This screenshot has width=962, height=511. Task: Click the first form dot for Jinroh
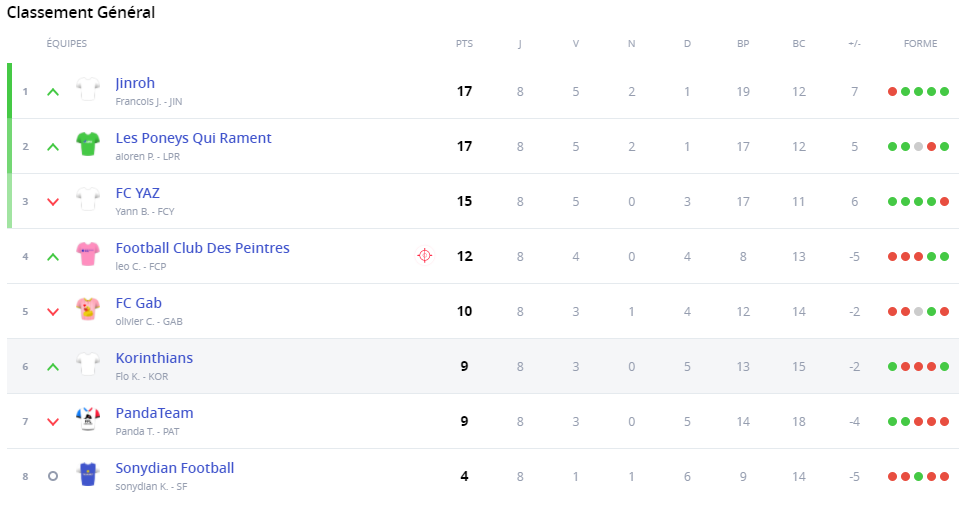click(x=892, y=92)
